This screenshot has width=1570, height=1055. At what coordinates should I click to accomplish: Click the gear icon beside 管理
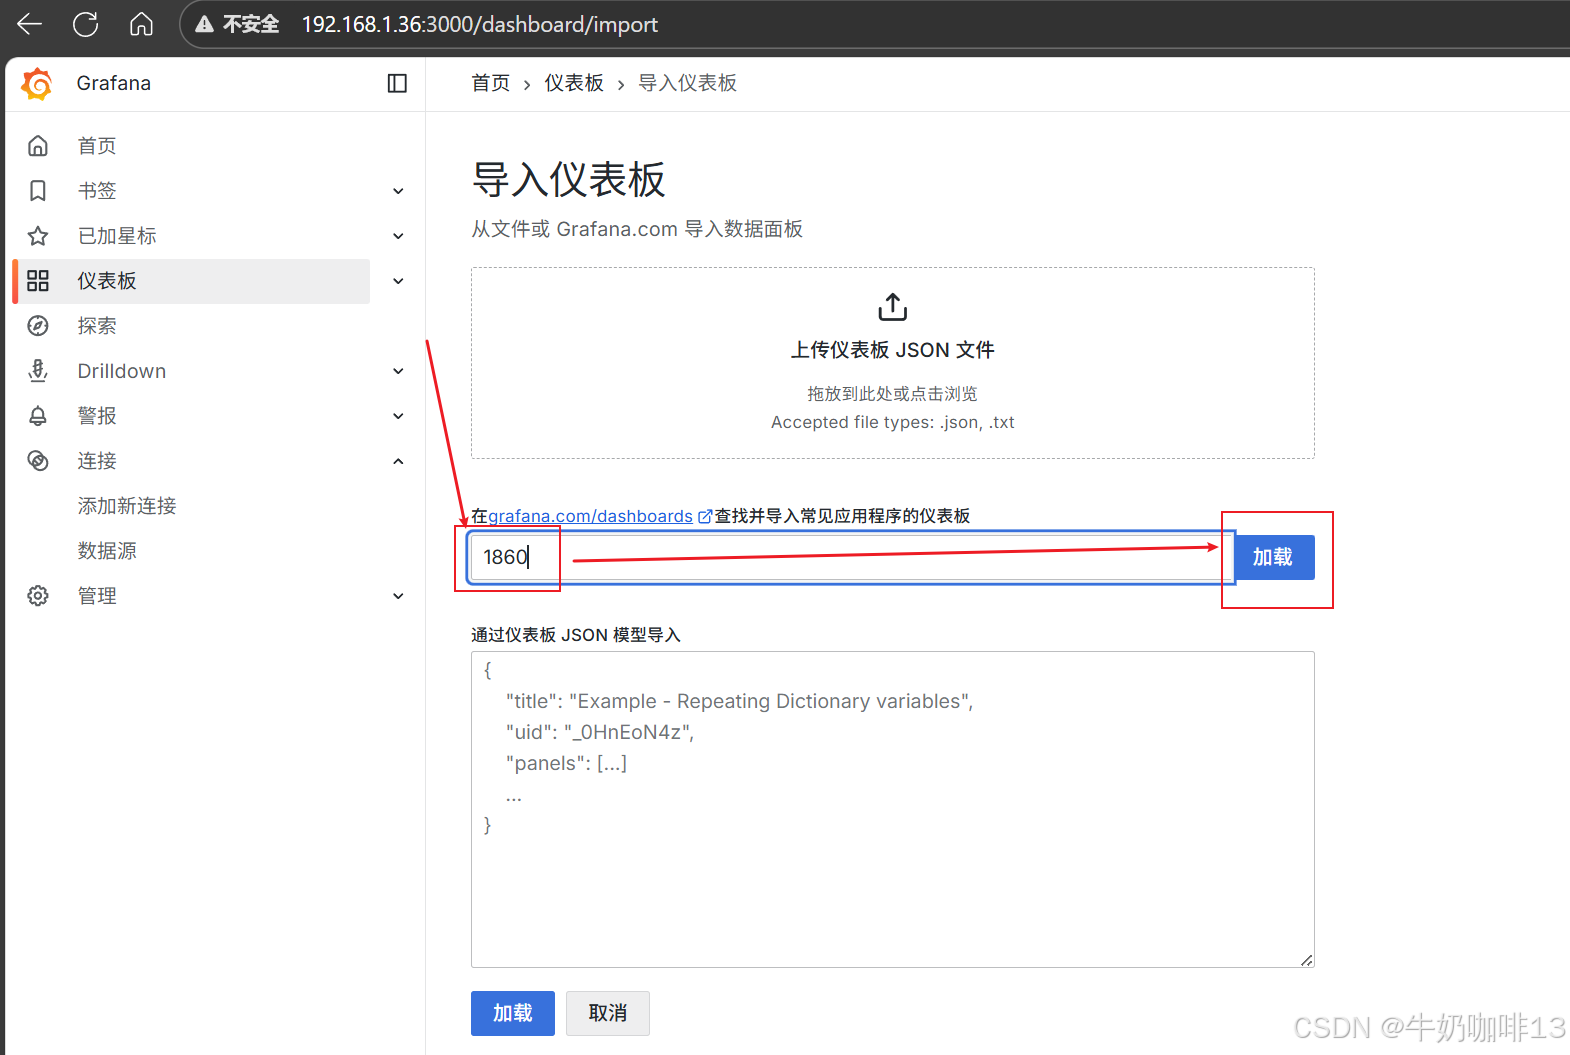pyautogui.click(x=38, y=596)
